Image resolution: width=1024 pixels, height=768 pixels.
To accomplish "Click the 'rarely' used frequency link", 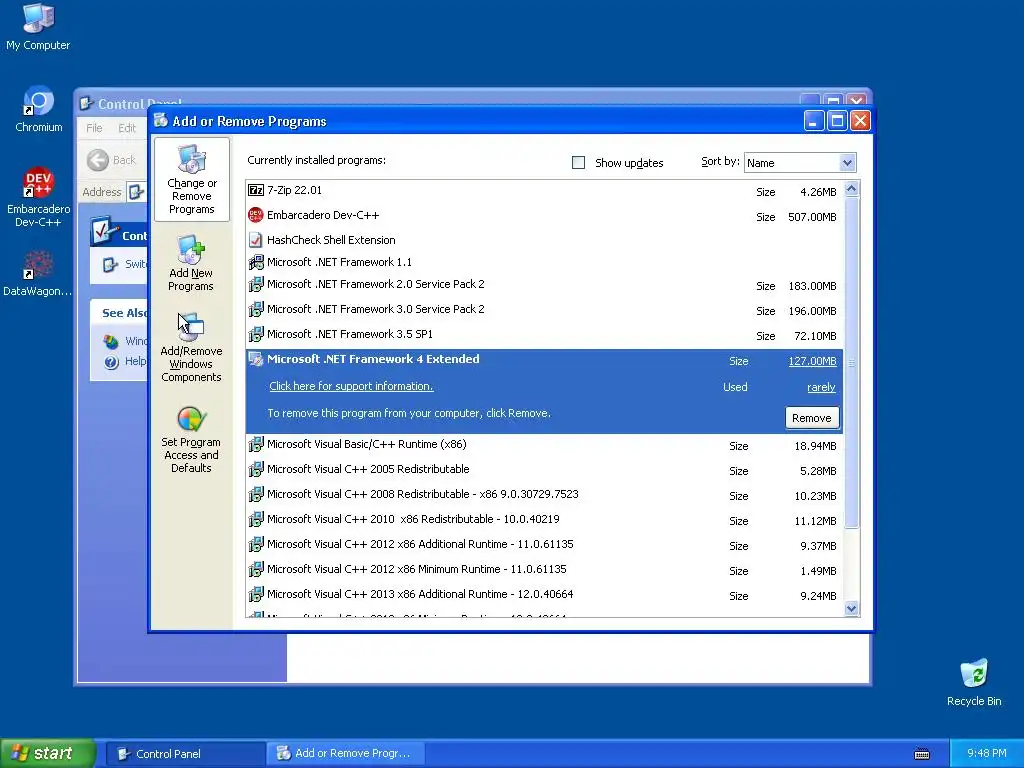I will point(821,387).
